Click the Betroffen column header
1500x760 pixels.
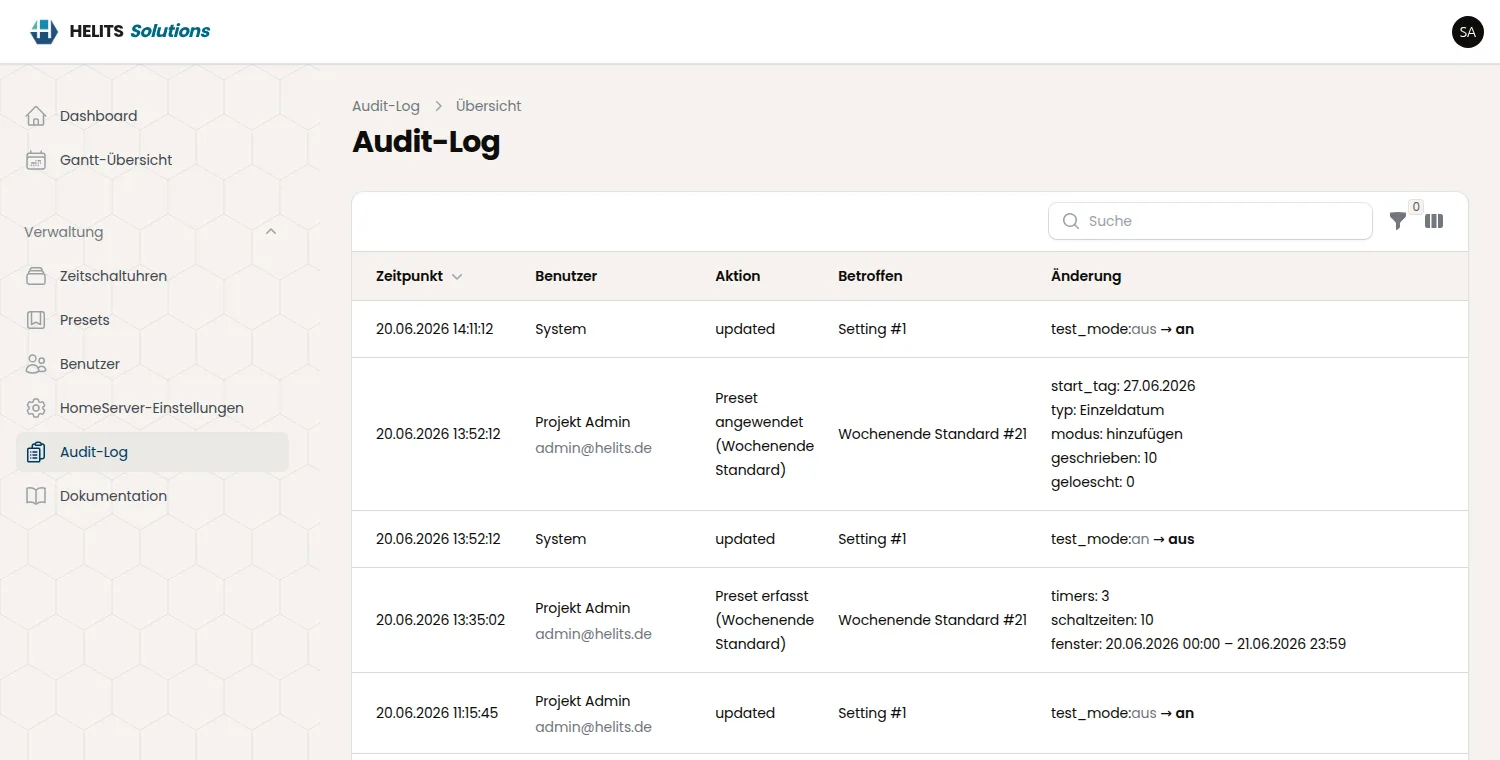pos(870,276)
